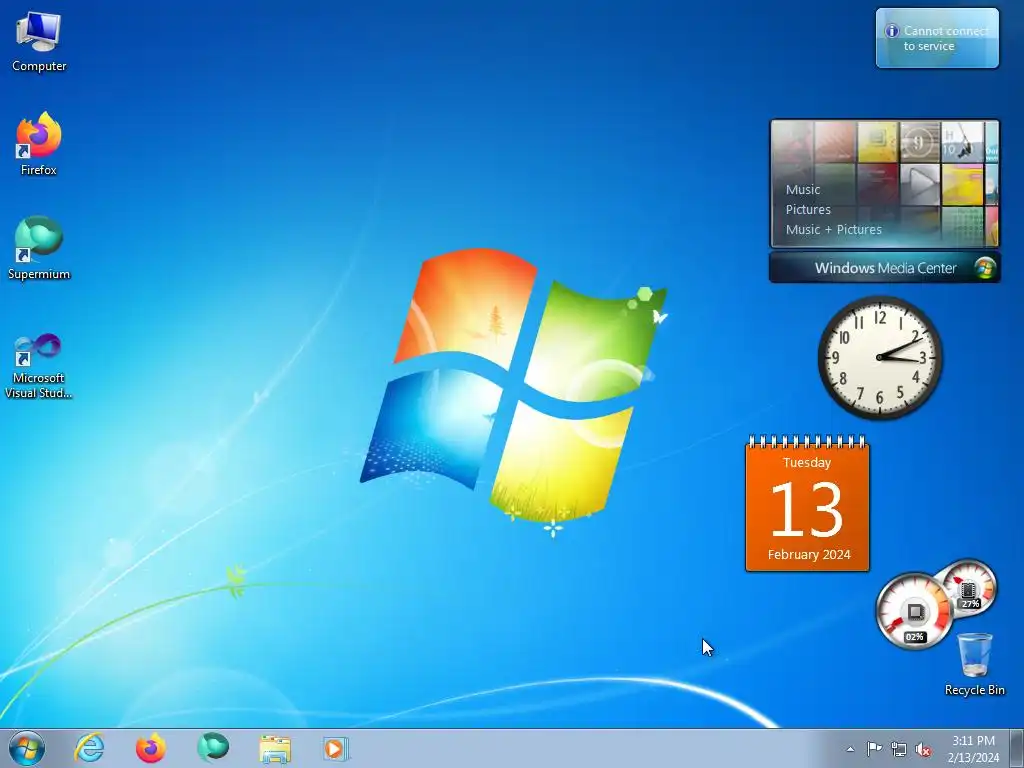
Task: Select the Recycle Bin icon
Action: (x=974, y=664)
